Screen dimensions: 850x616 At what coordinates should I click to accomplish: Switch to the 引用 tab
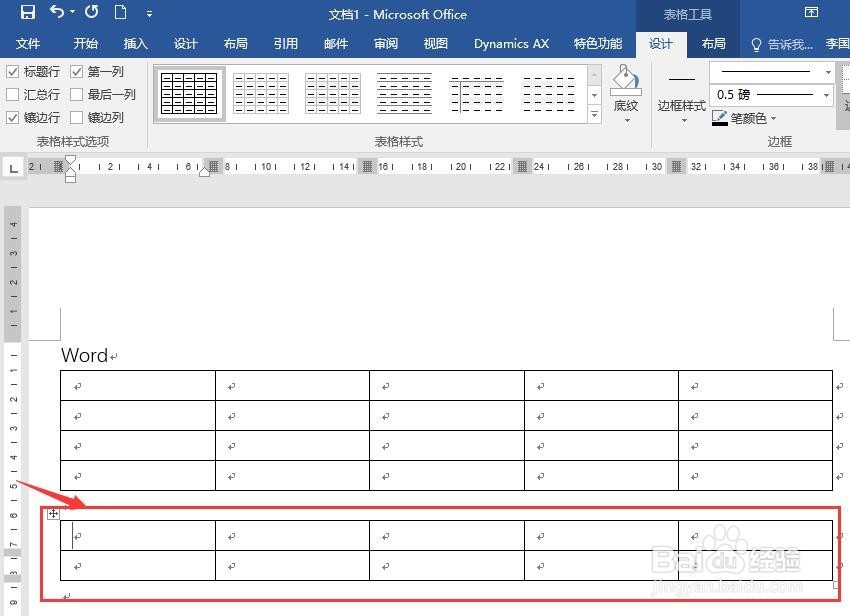pos(285,43)
